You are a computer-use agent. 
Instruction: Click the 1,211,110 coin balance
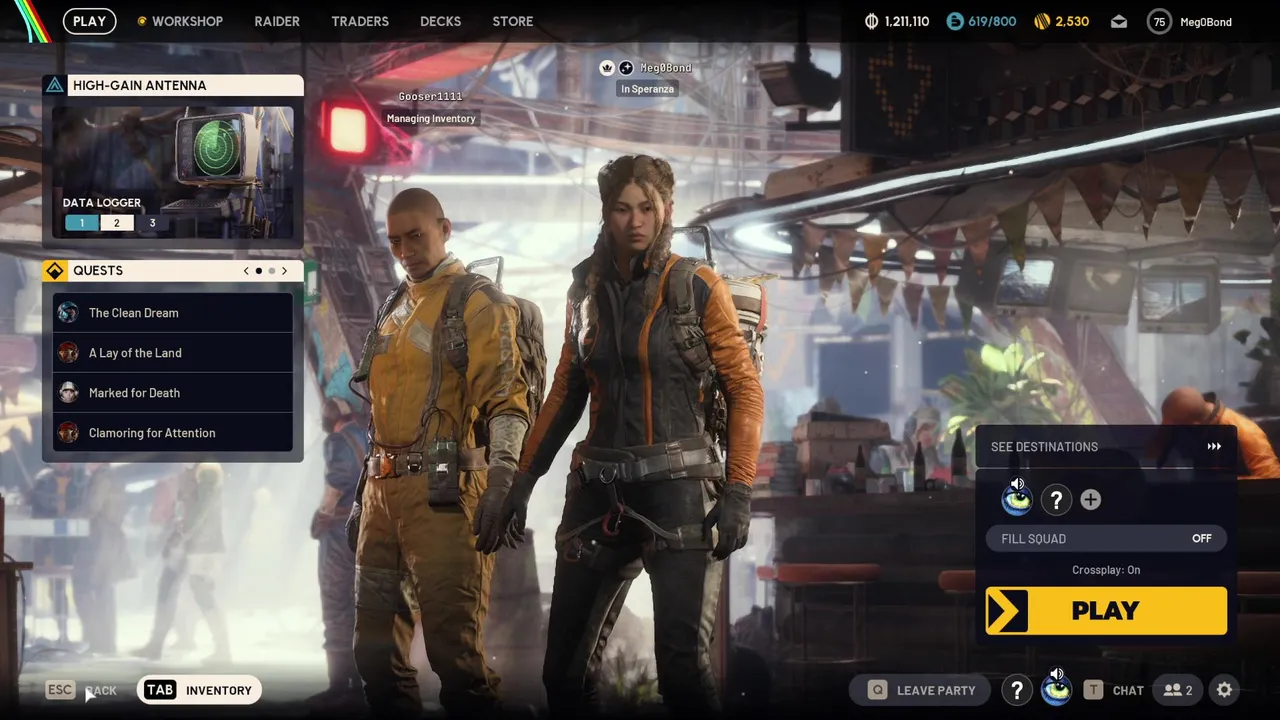[907, 21]
